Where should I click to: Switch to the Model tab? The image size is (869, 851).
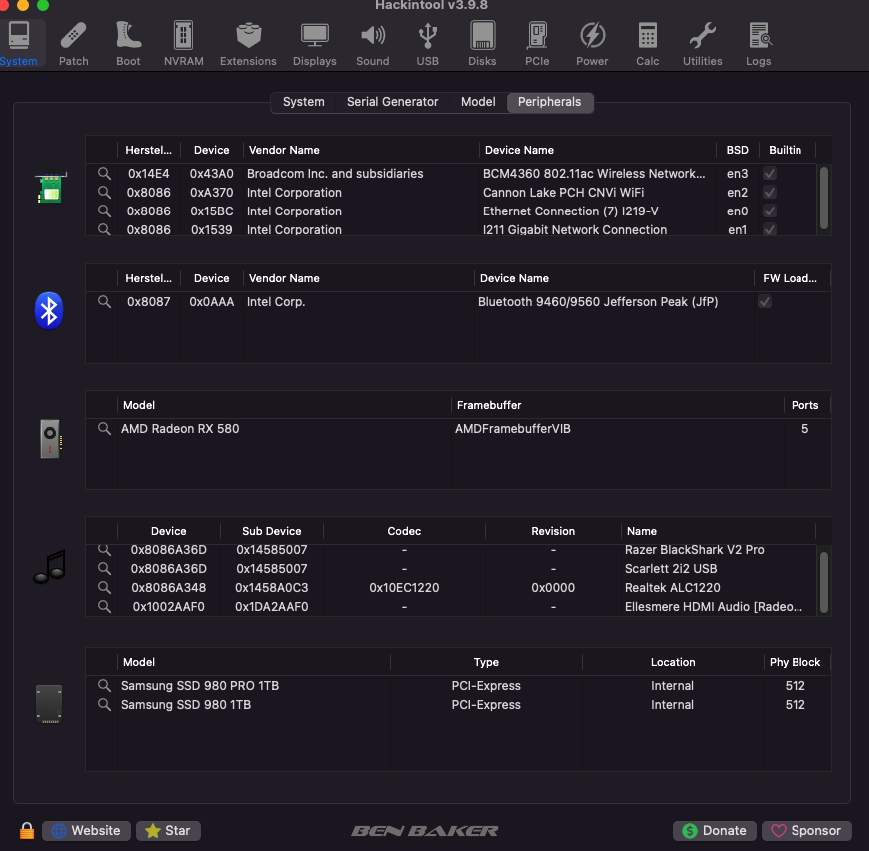point(478,102)
